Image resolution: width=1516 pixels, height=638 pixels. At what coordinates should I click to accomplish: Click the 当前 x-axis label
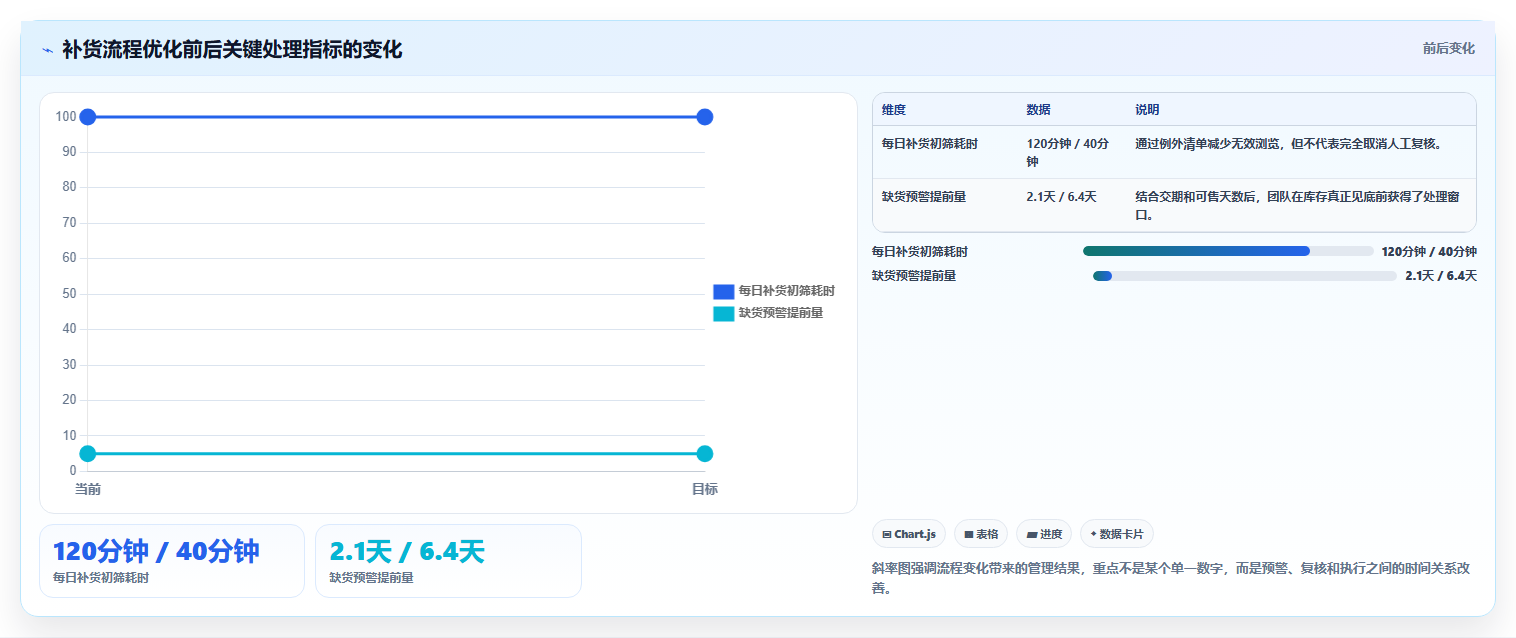coord(87,489)
